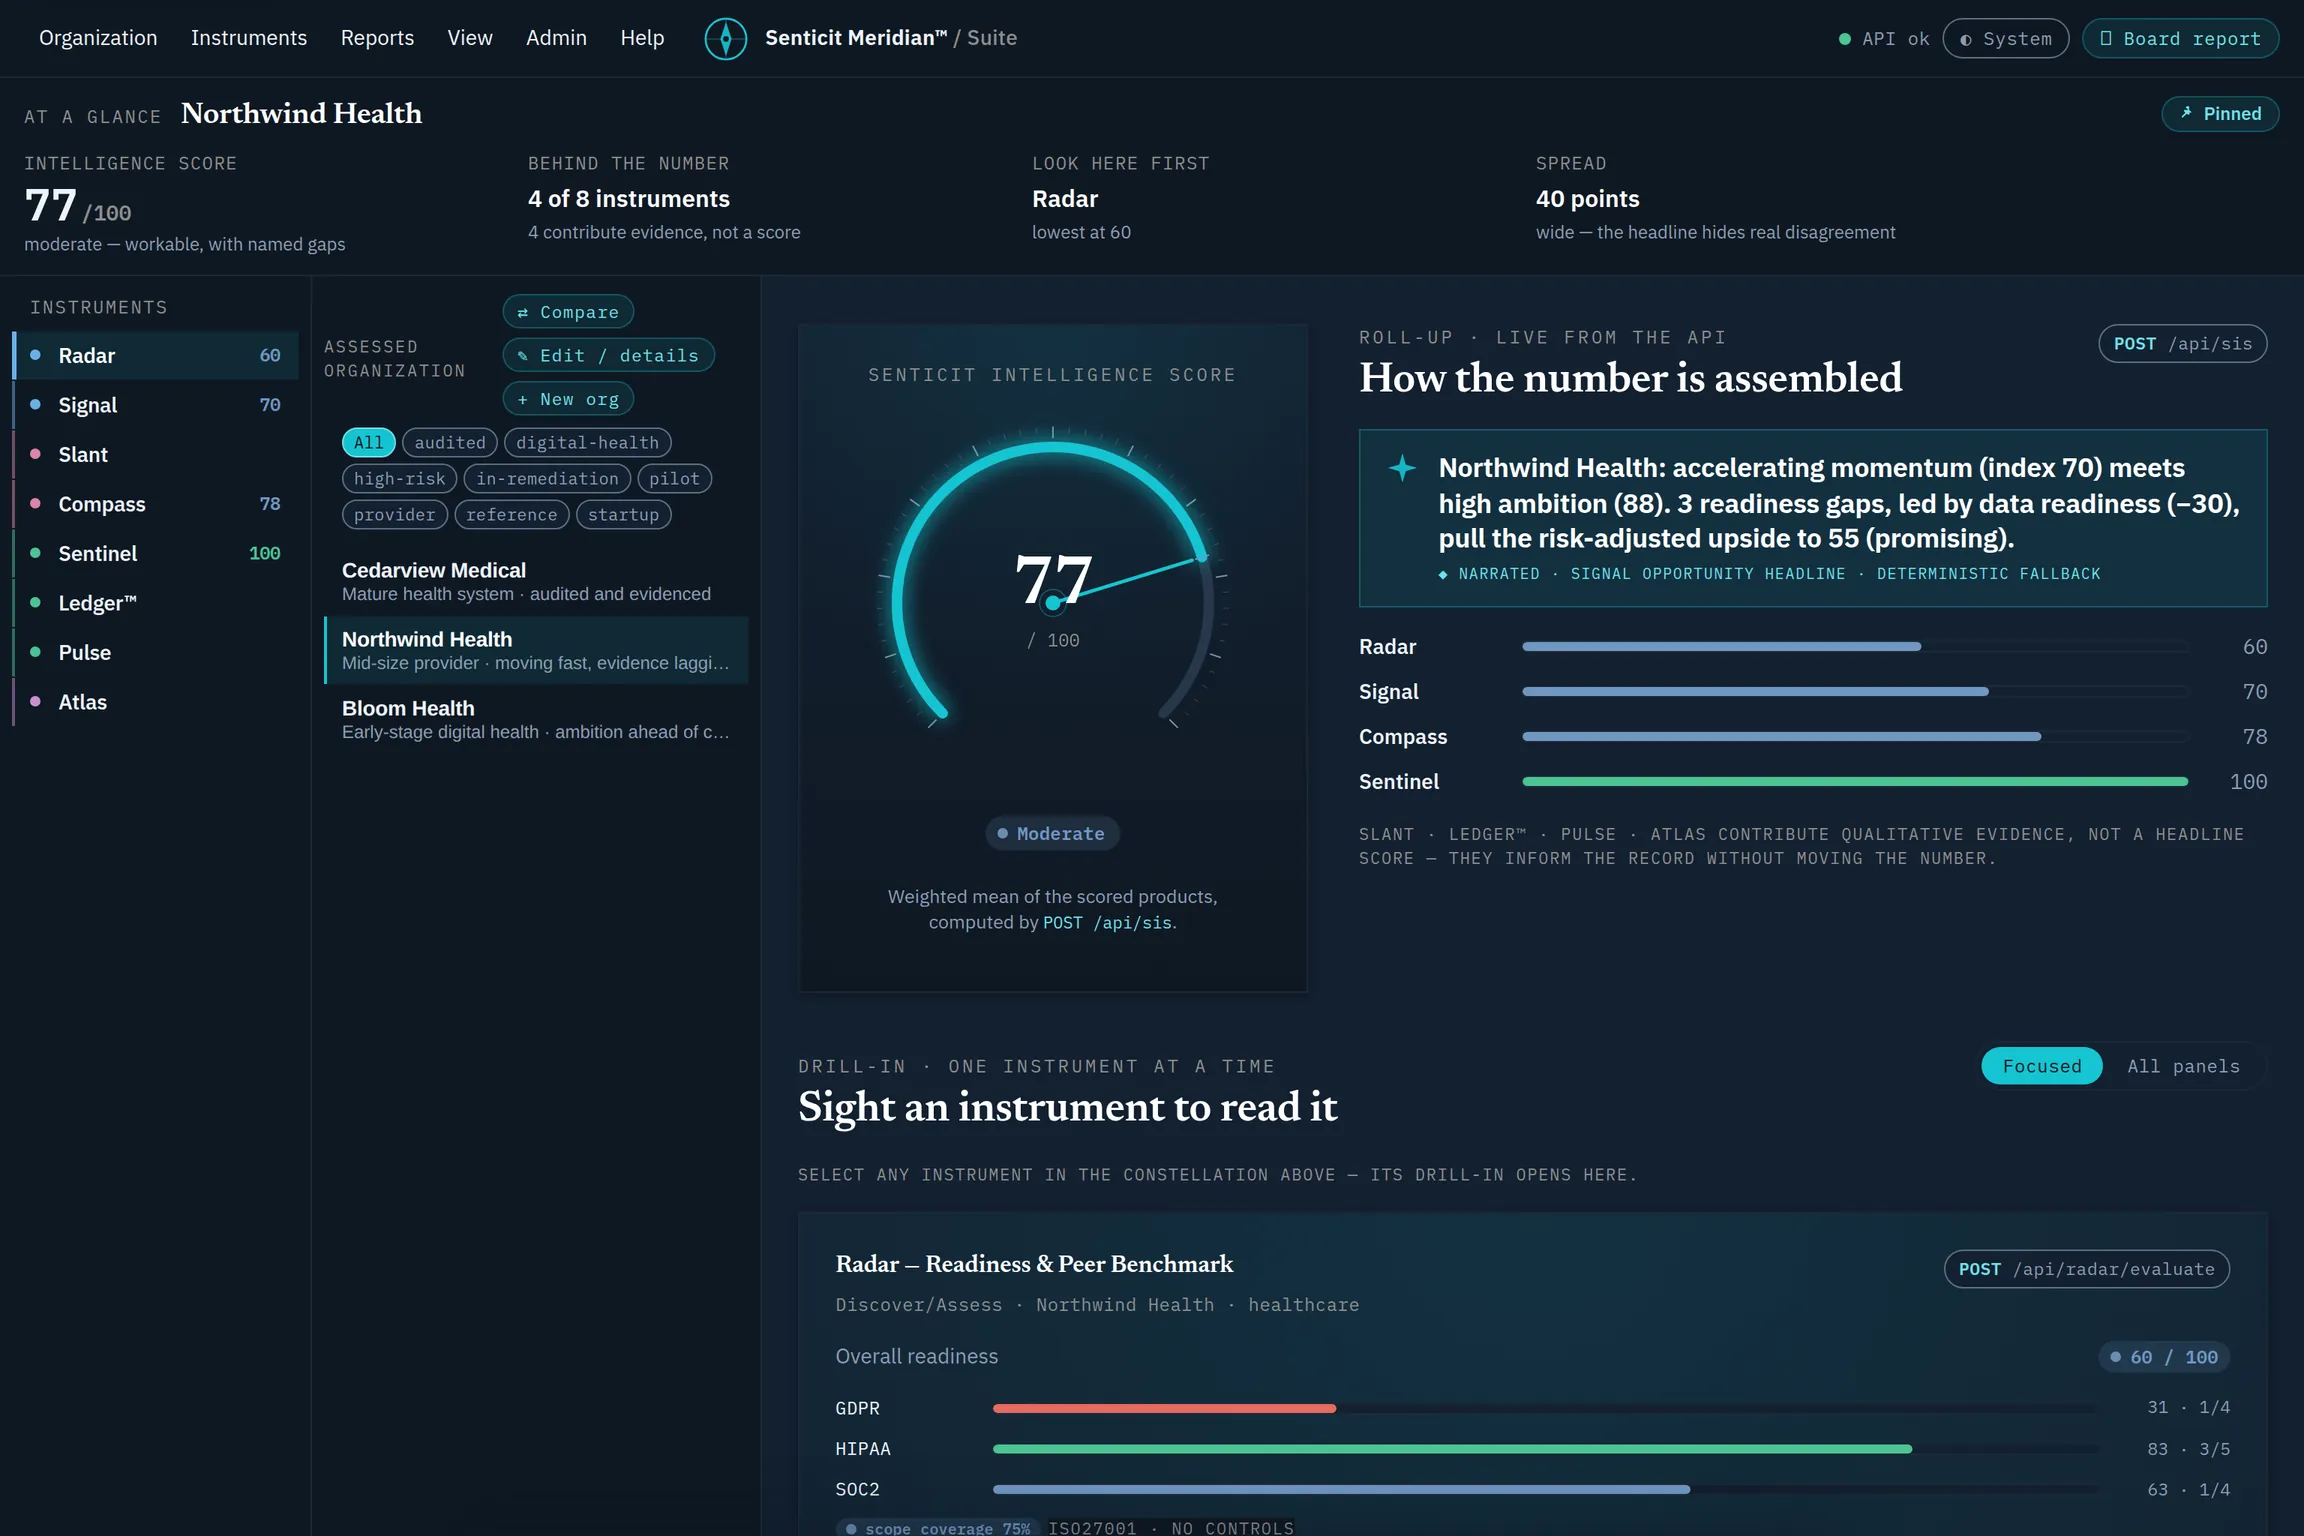Click the dot in the Moderate badge
The width and height of the screenshot is (2304, 1536).
(1002, 833)
